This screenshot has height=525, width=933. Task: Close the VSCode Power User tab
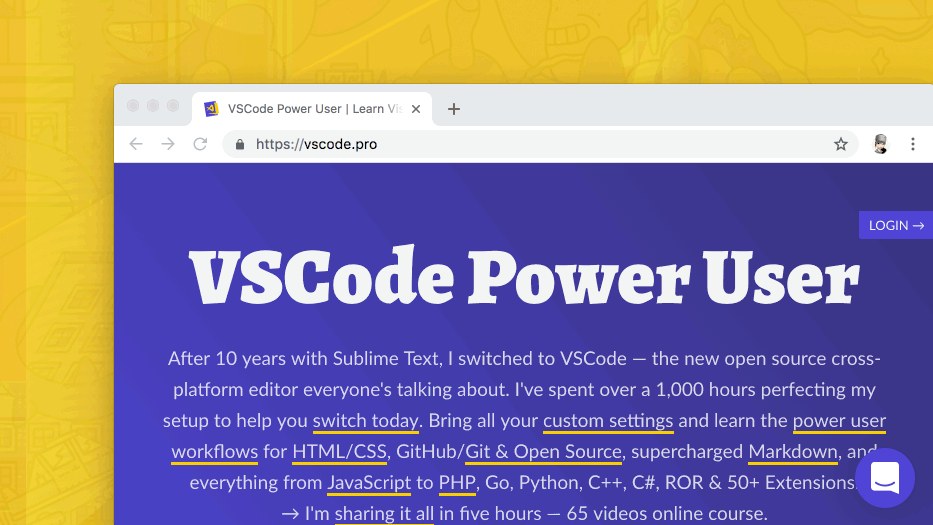tap(416, 109)
